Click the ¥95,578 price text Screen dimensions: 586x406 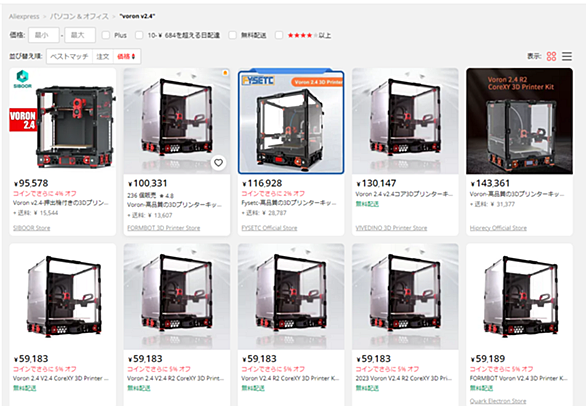pyautogui.click(x=31, y=184)
